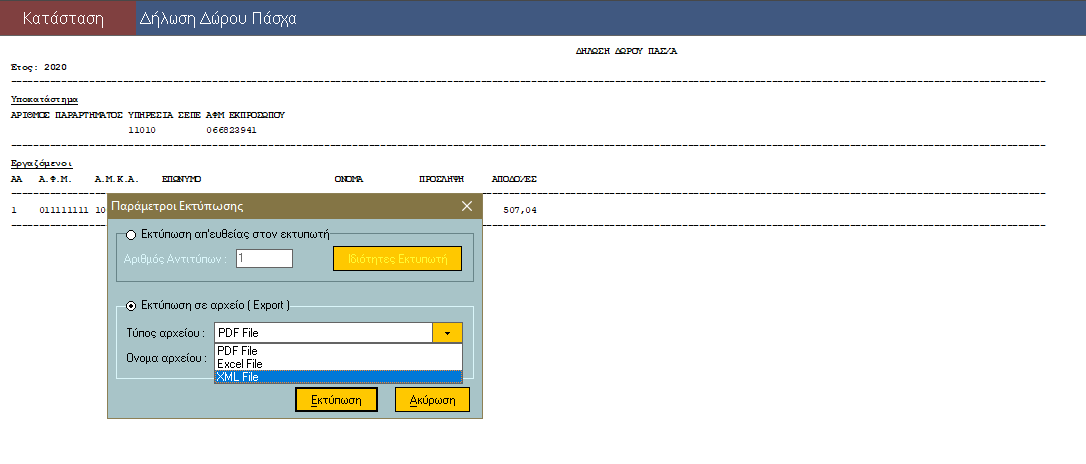
Task: Click the employee Α.Φ.Μ. value 011111111
Action: point(64,210)
